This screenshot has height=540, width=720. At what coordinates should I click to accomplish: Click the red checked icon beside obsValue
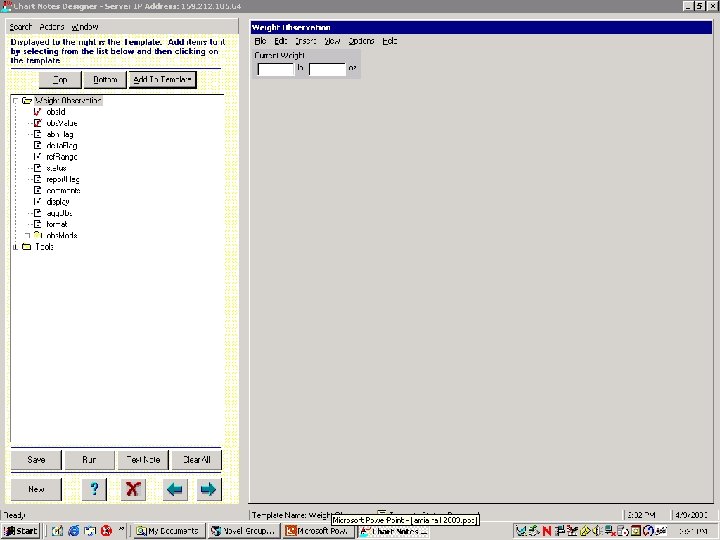pyautogui.click(x=38, y=123)
